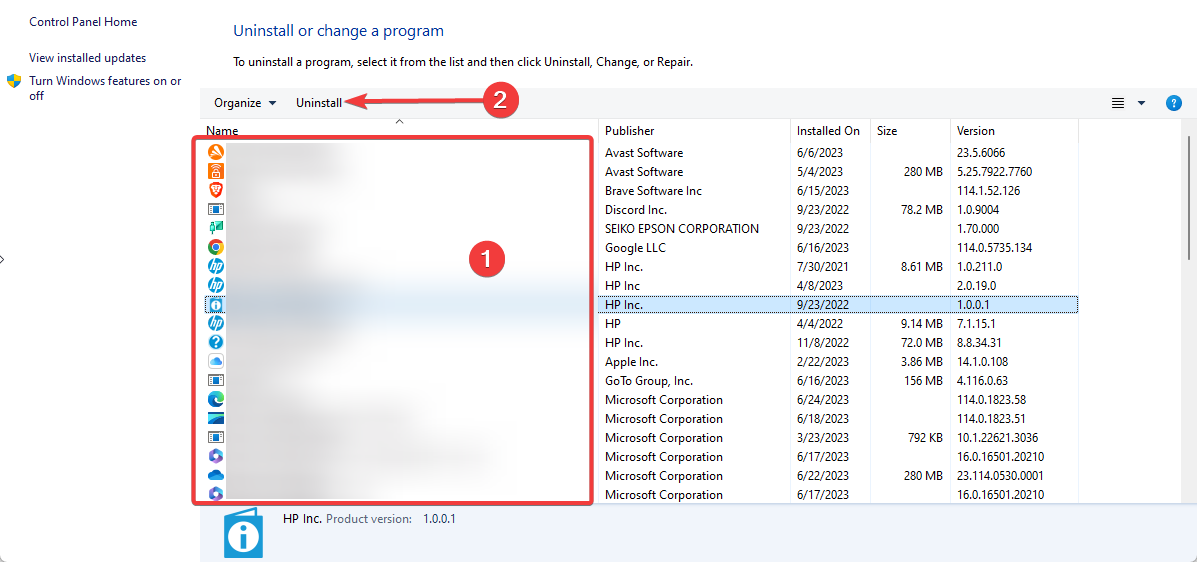Select the iCloud icon in the Apple Inc. row

216,361
